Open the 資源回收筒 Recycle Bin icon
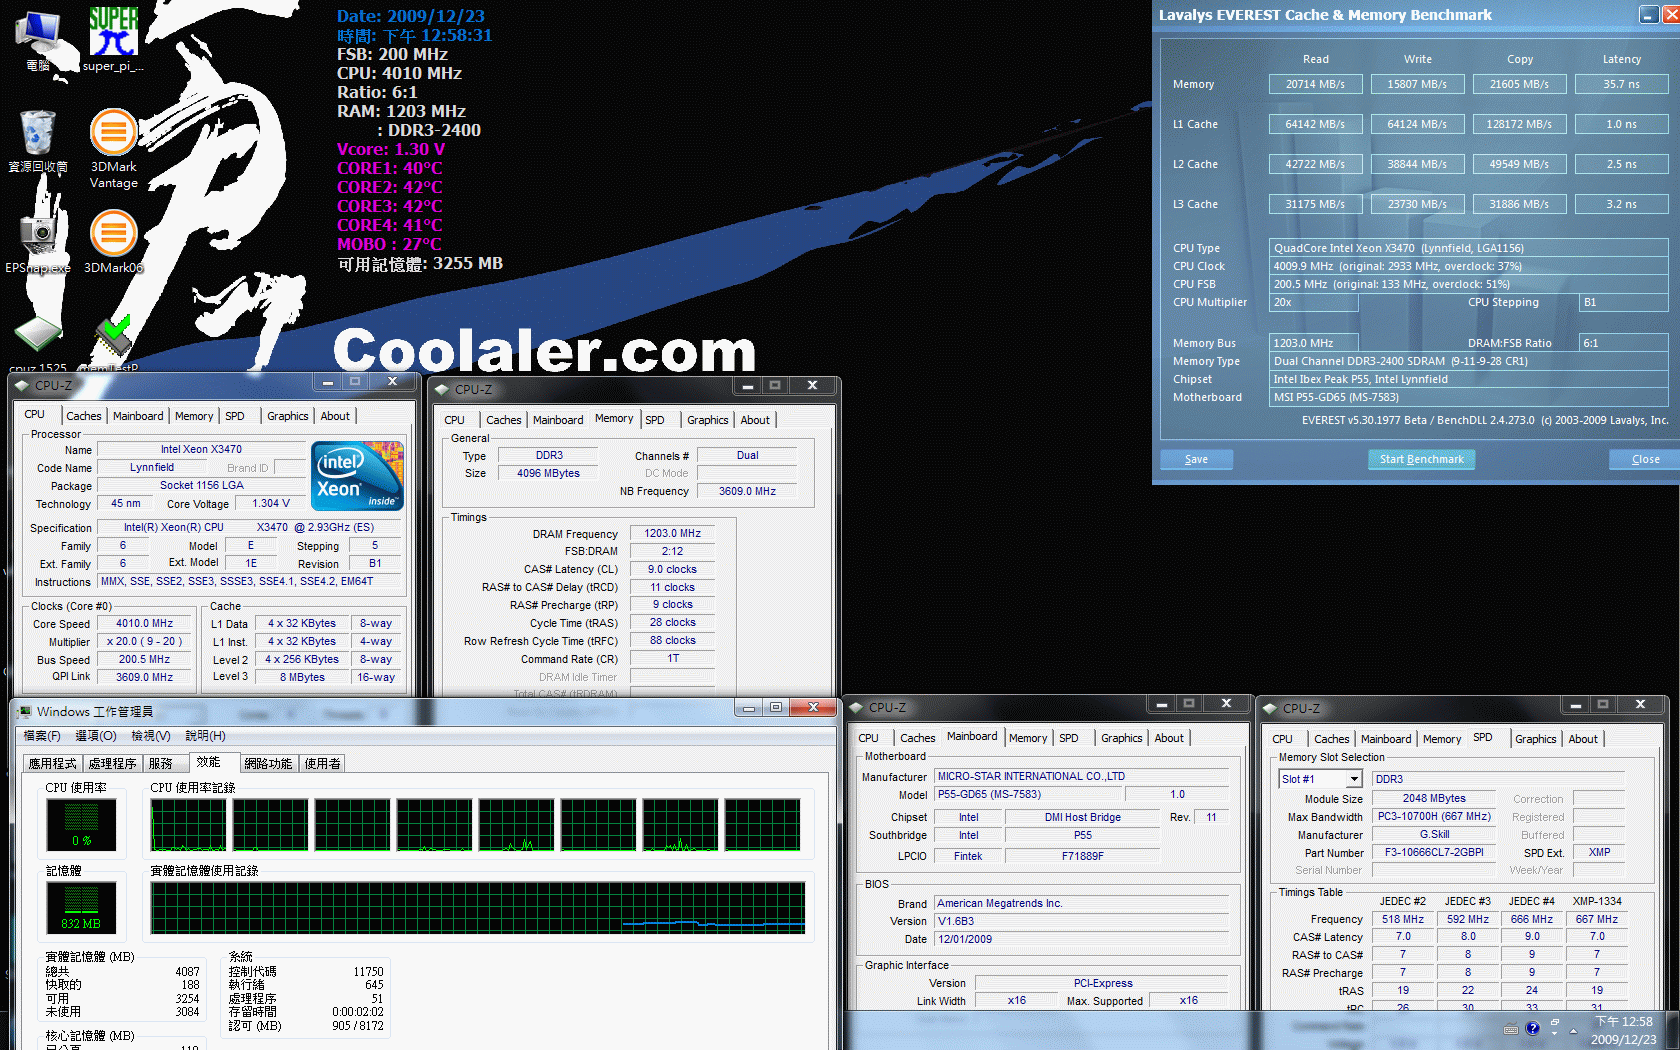 [38, 141]
